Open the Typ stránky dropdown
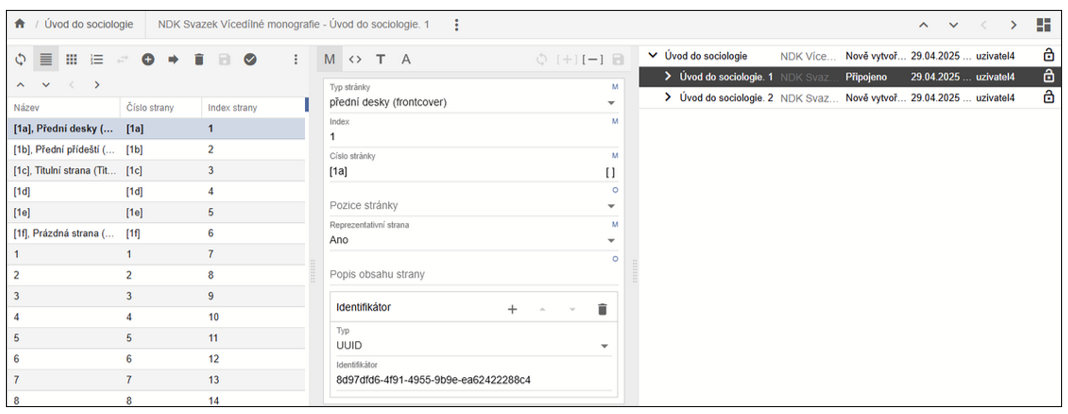 point(610,102)
